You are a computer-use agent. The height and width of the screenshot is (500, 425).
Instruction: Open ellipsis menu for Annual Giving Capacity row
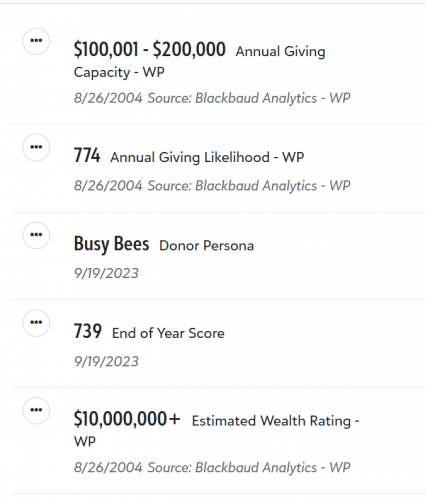(36, 41)
